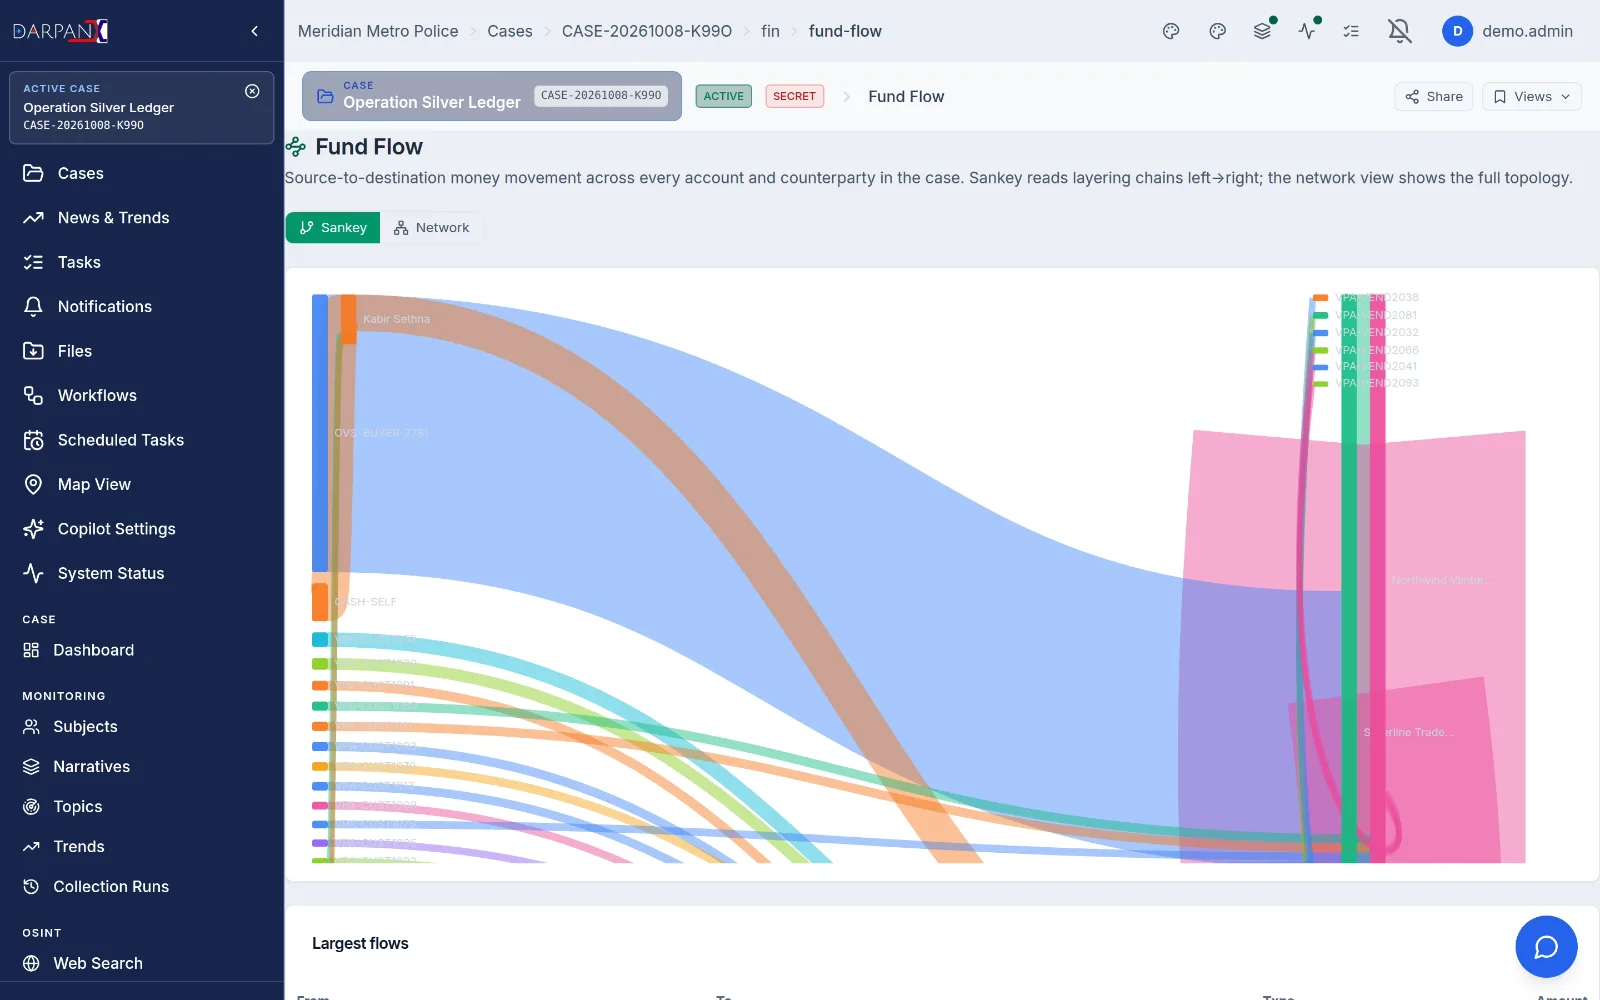
Task: Open the CASE-20261008-K990 breadcrumb
Action: (x=647, y=31)
